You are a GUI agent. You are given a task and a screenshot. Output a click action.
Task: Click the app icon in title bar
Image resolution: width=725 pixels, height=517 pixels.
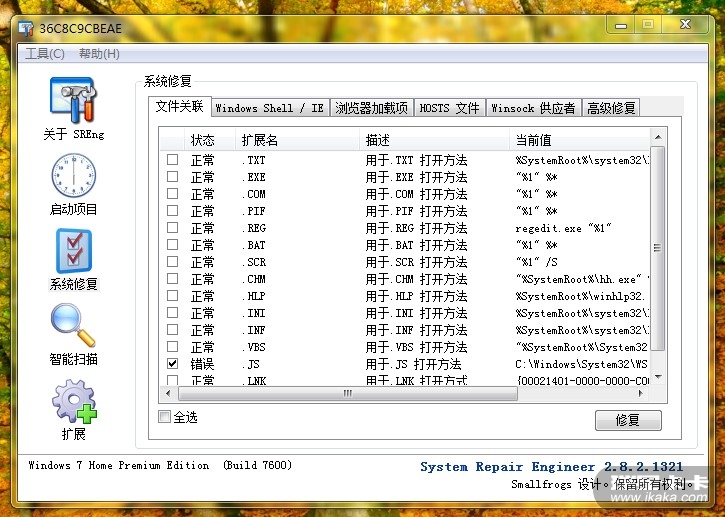click(x=26, y=28)
